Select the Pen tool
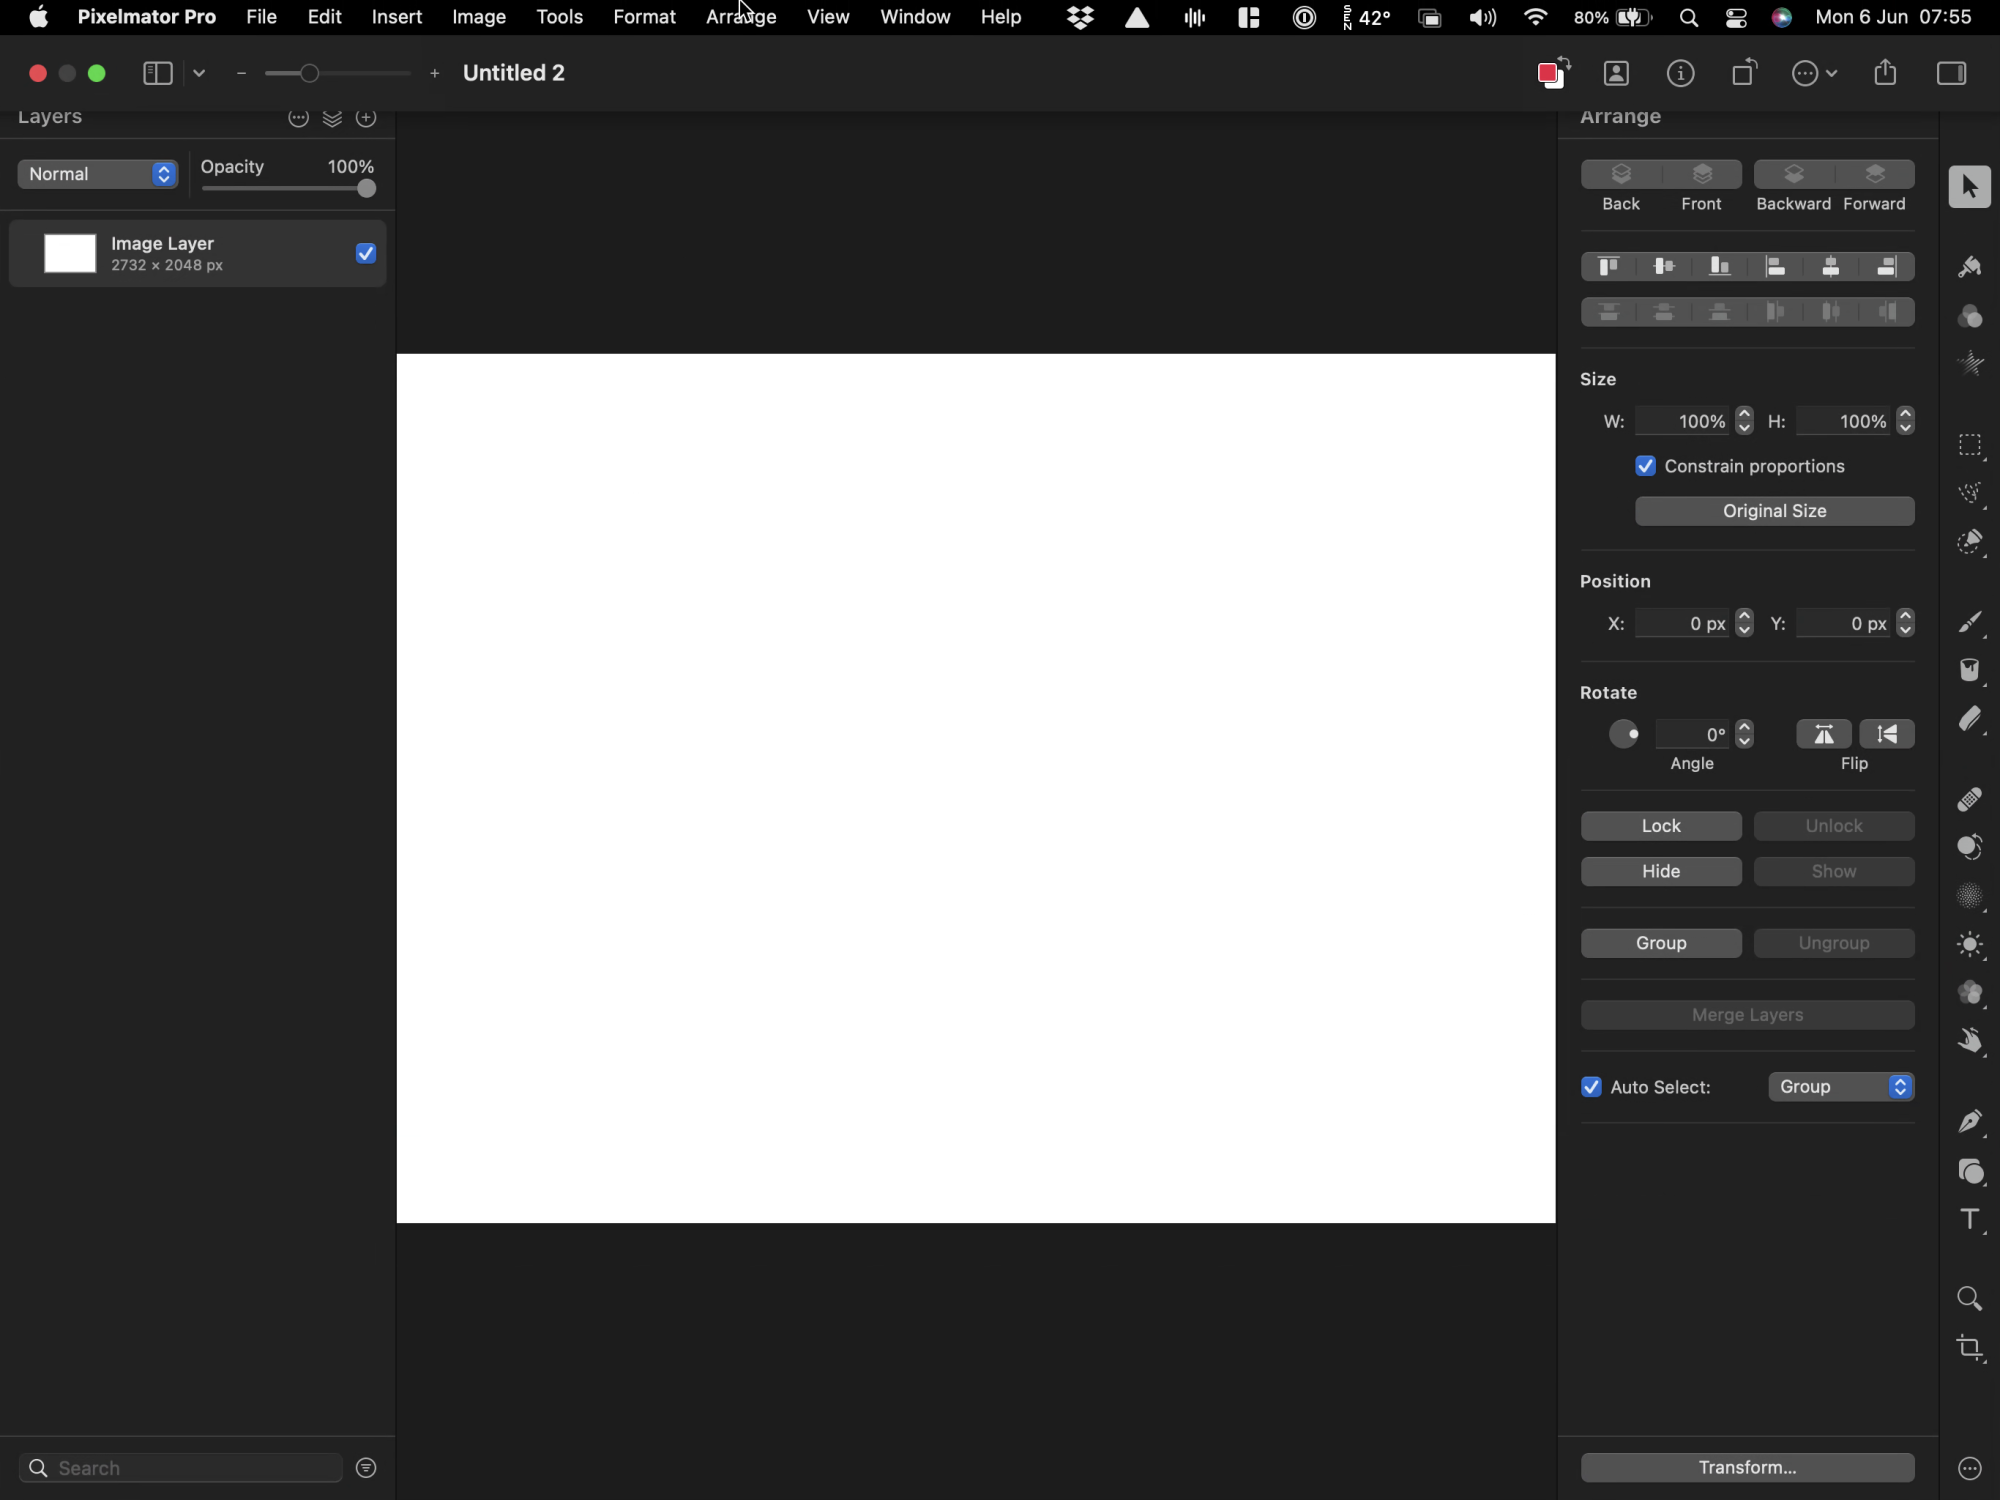This screenshot has width=2000, height=1500. point(1970,1122)
